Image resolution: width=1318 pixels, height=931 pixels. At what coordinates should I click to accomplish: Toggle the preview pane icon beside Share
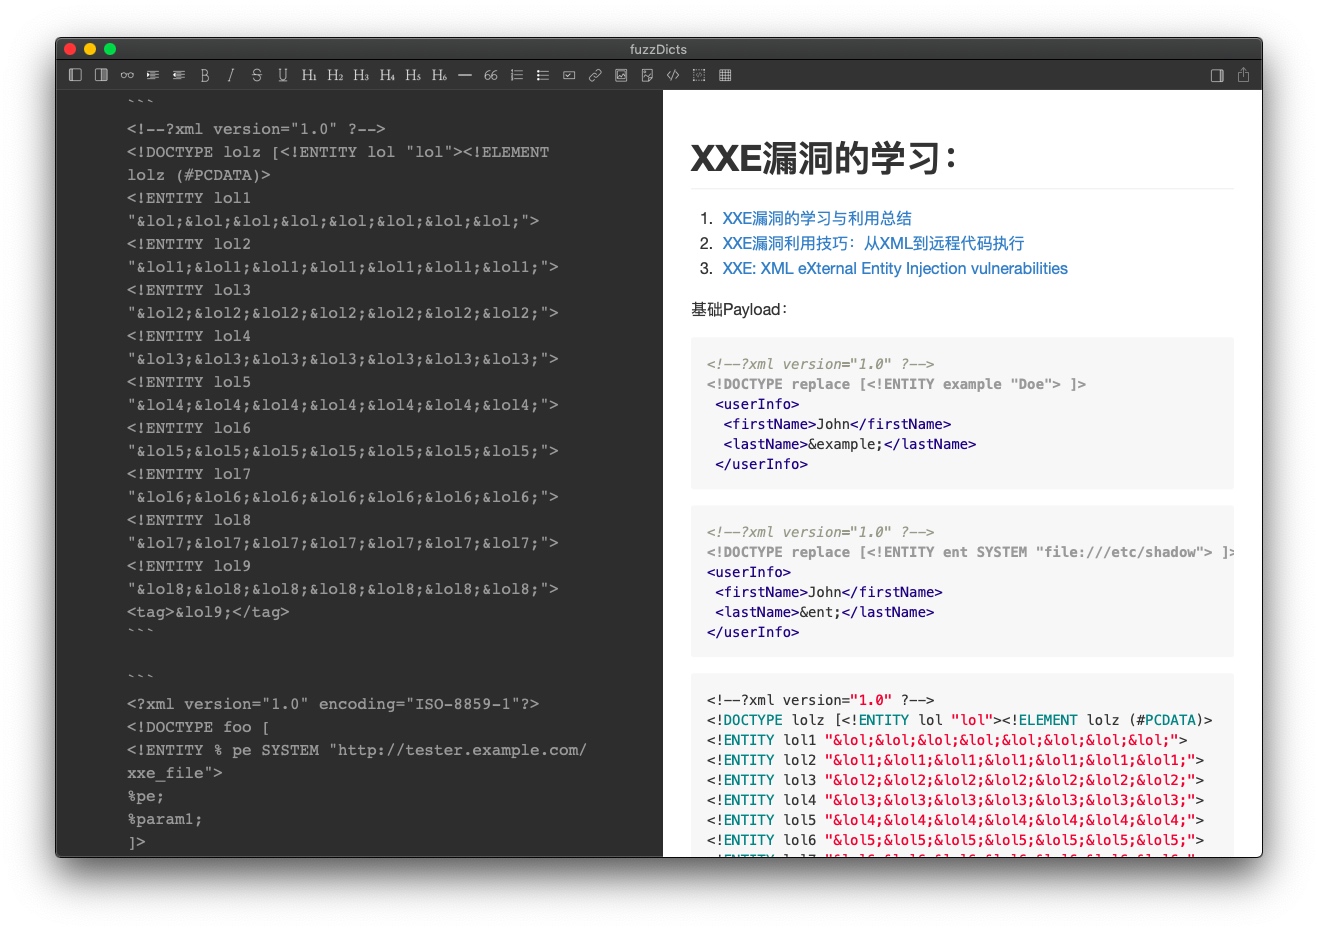(x=1217, y=75)
